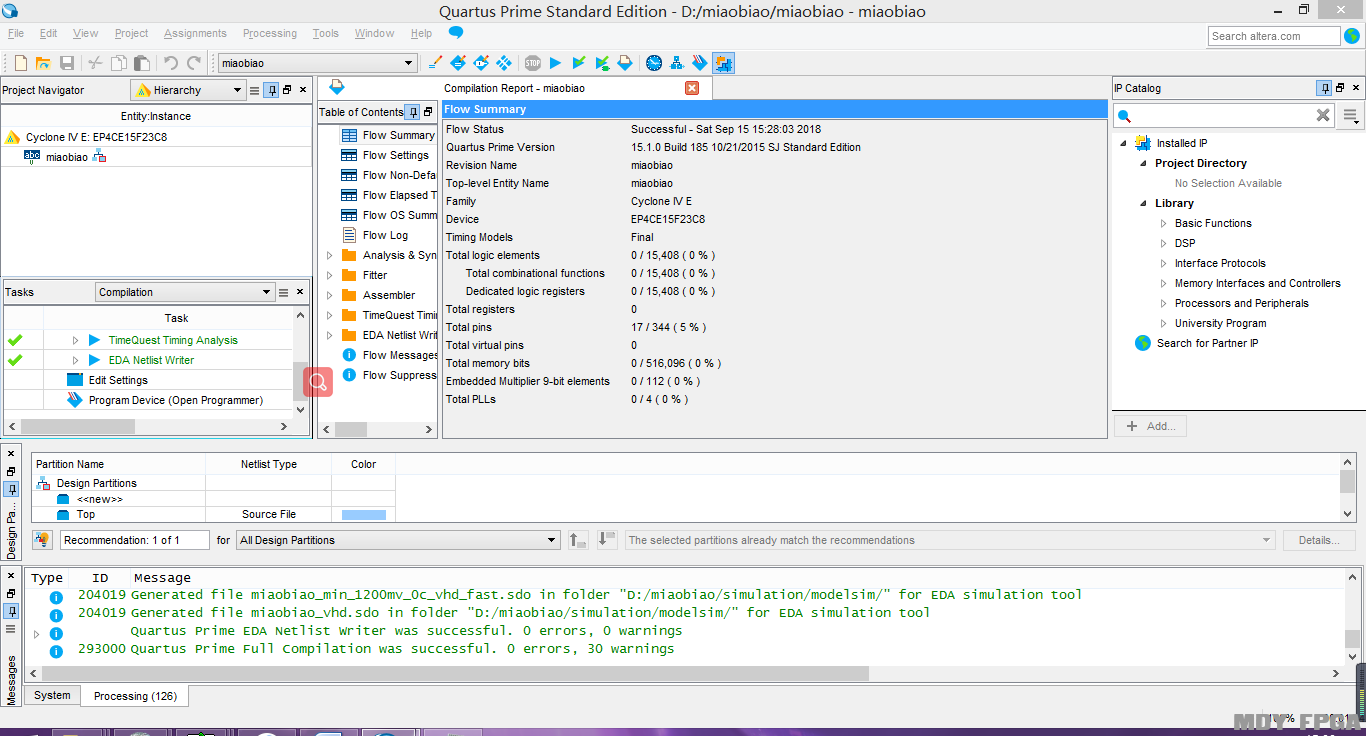This screenshot has width=1366, height=736.
Task: Save using the floppy disk icon
Action: click(x=67, y=63)
